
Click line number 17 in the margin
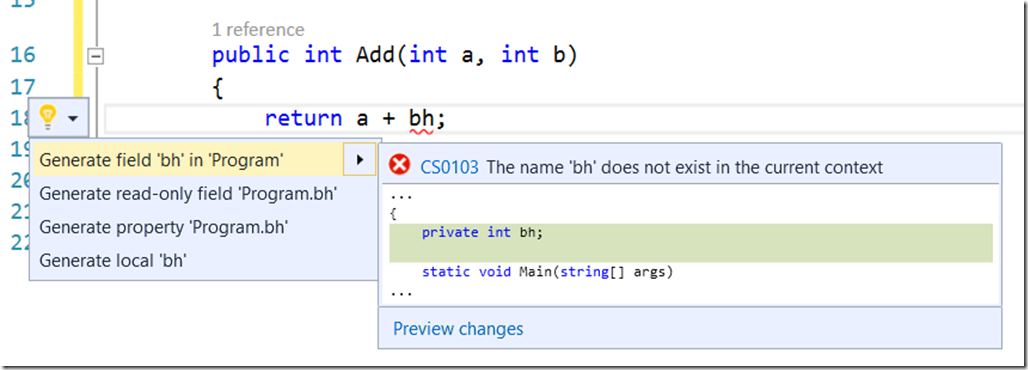coord(23,87)
